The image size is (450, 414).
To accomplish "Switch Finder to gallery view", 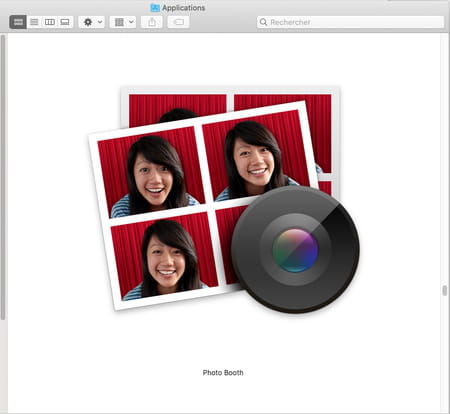I will coord(65,22).
